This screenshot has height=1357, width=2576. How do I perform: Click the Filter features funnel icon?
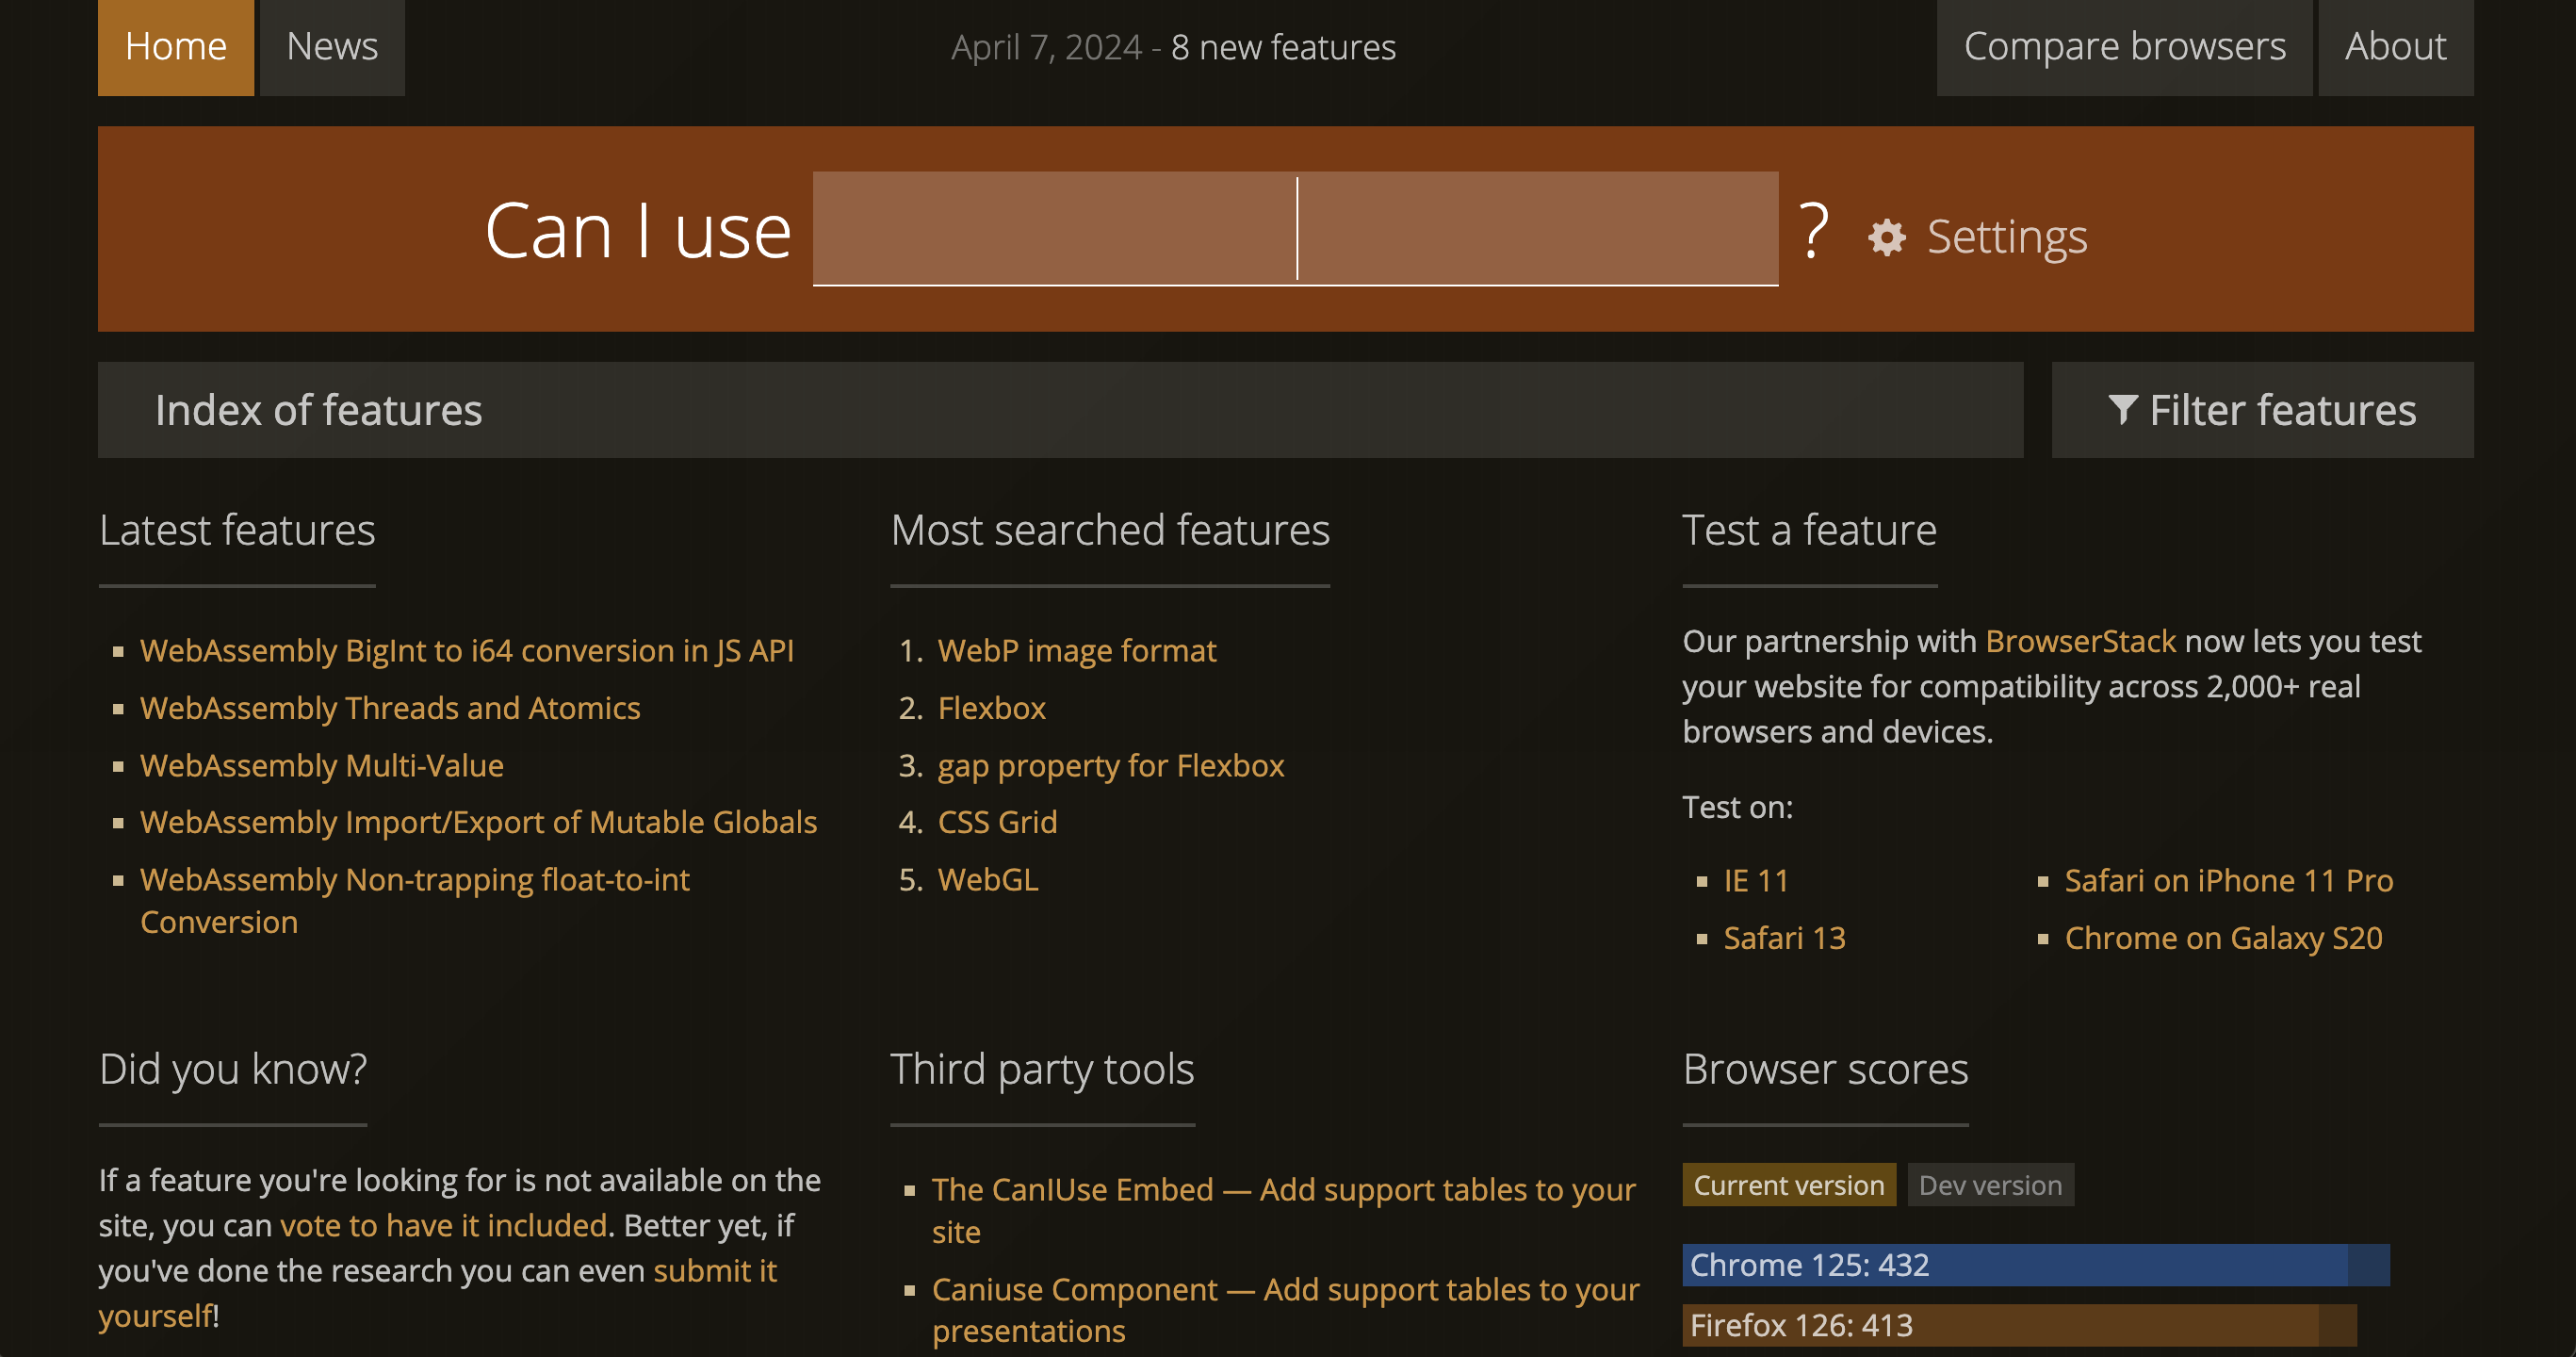pyautogui.click(x=2122, y=410)
